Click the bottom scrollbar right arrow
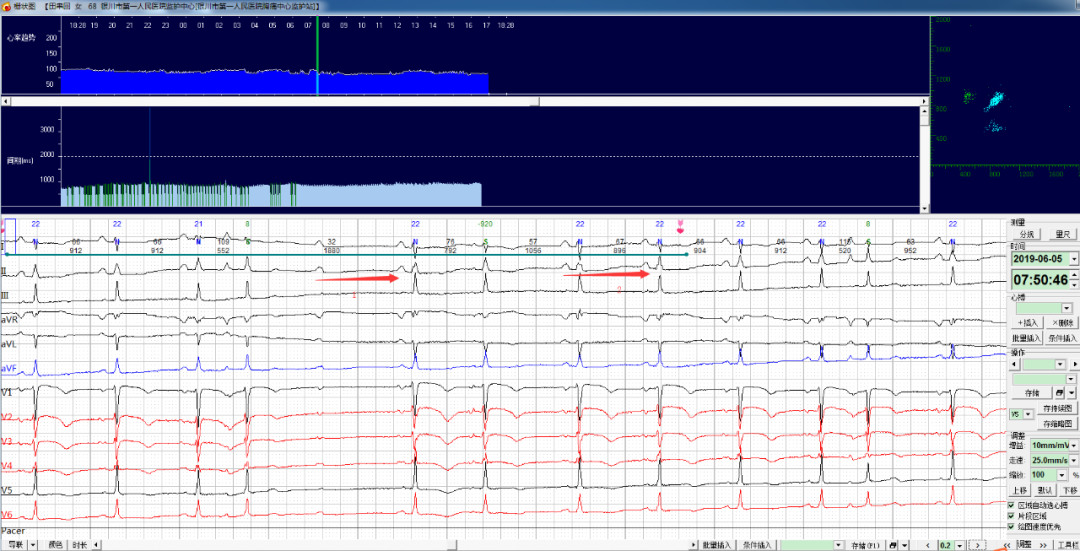 tap(694, 545)
